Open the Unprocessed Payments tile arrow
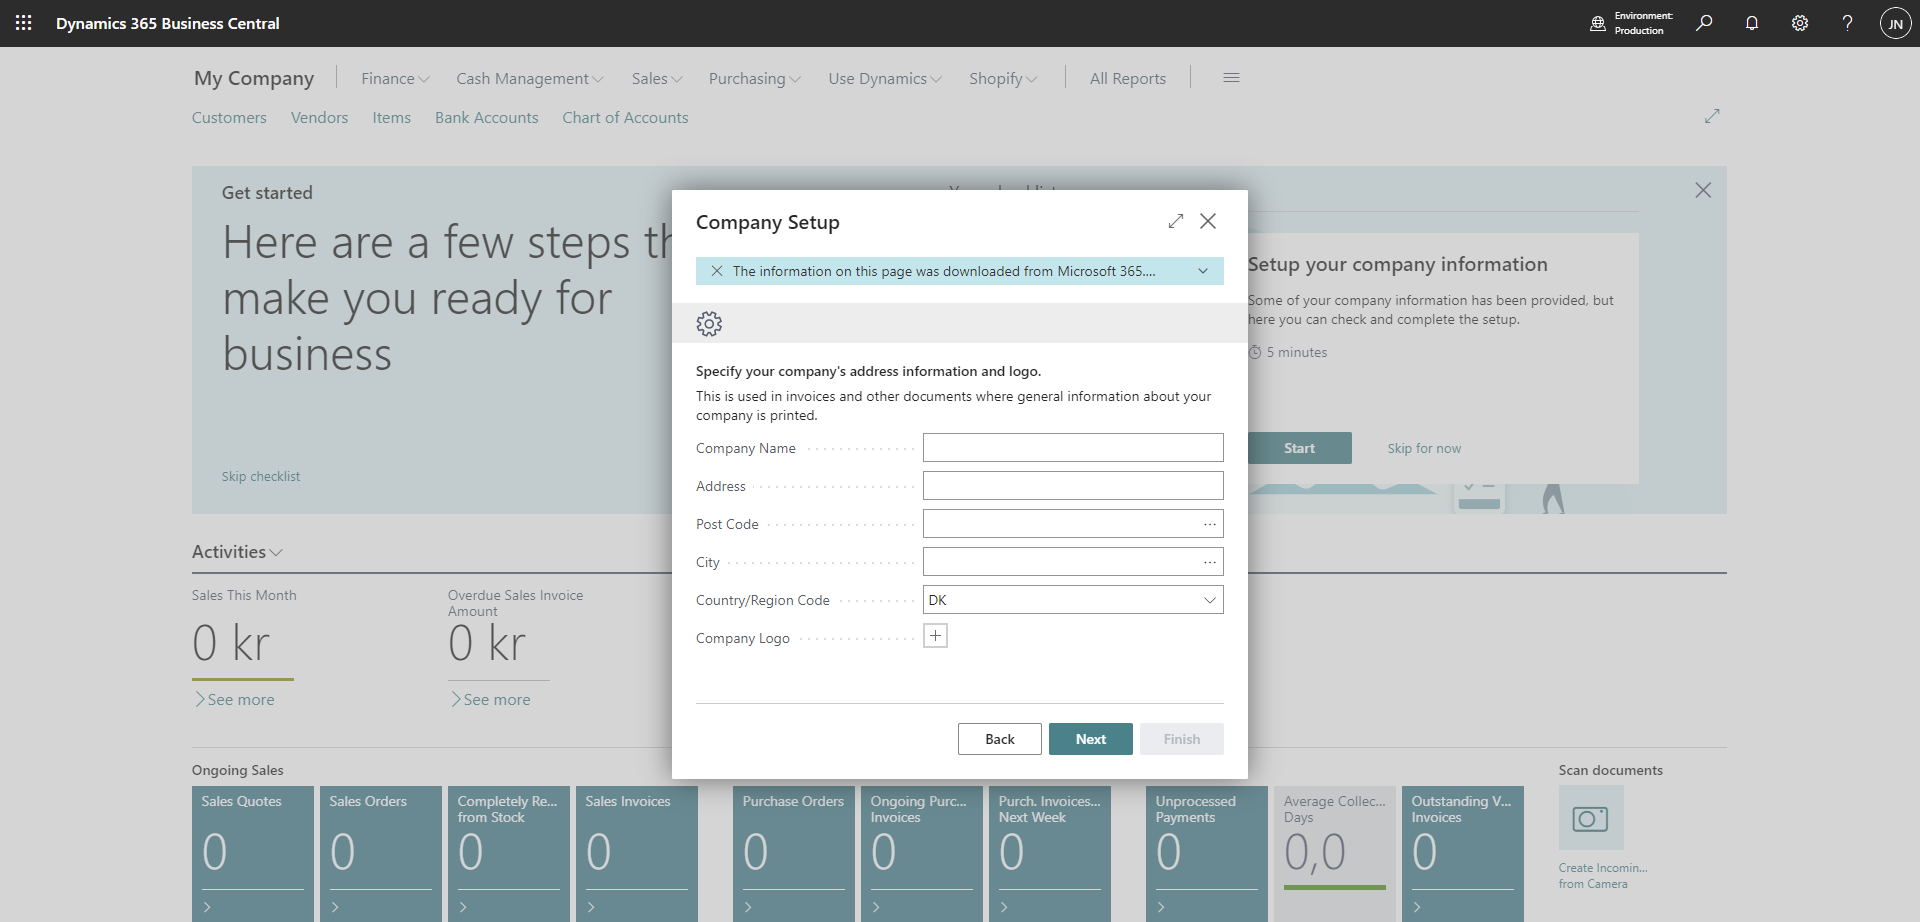The width and height of the screenshot is (1920, 922). click(1162, 907)
